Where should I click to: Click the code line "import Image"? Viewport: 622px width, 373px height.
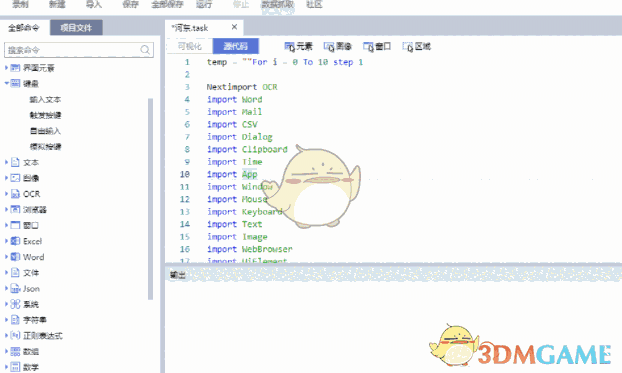pyautogui.click(x=237, y=236)
